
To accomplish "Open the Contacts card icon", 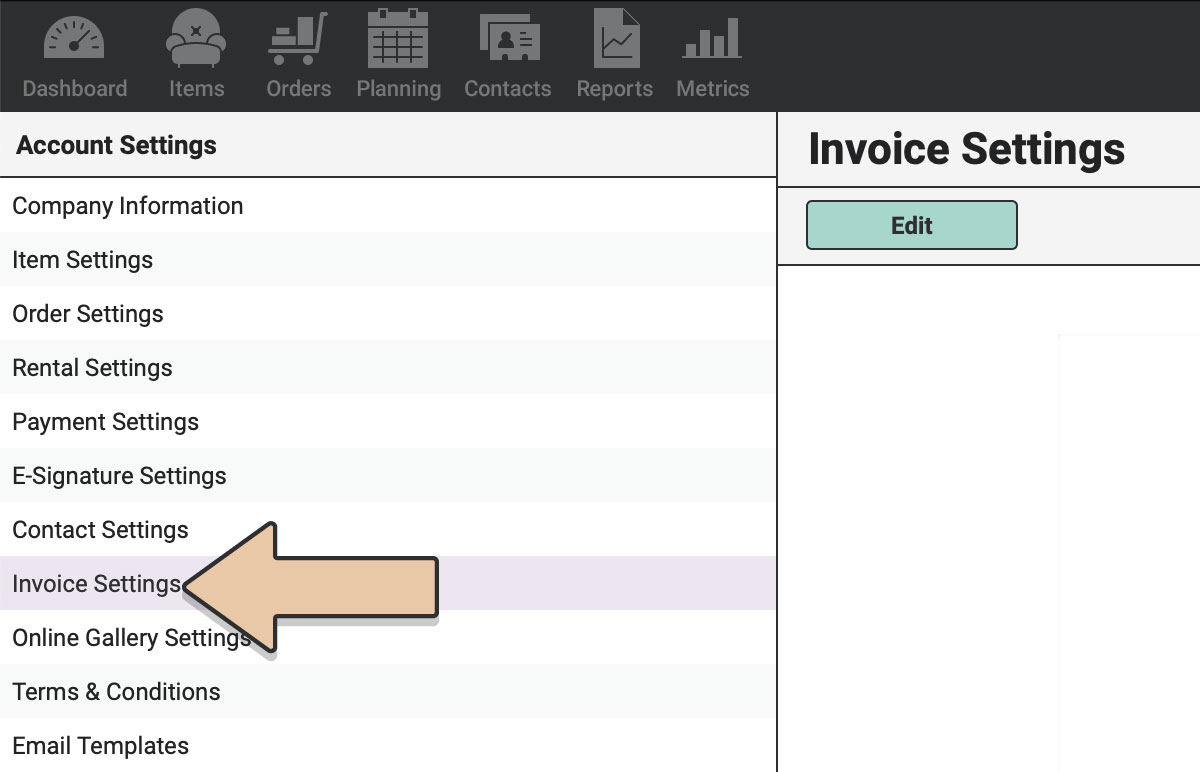I will [x=509, y=40].
